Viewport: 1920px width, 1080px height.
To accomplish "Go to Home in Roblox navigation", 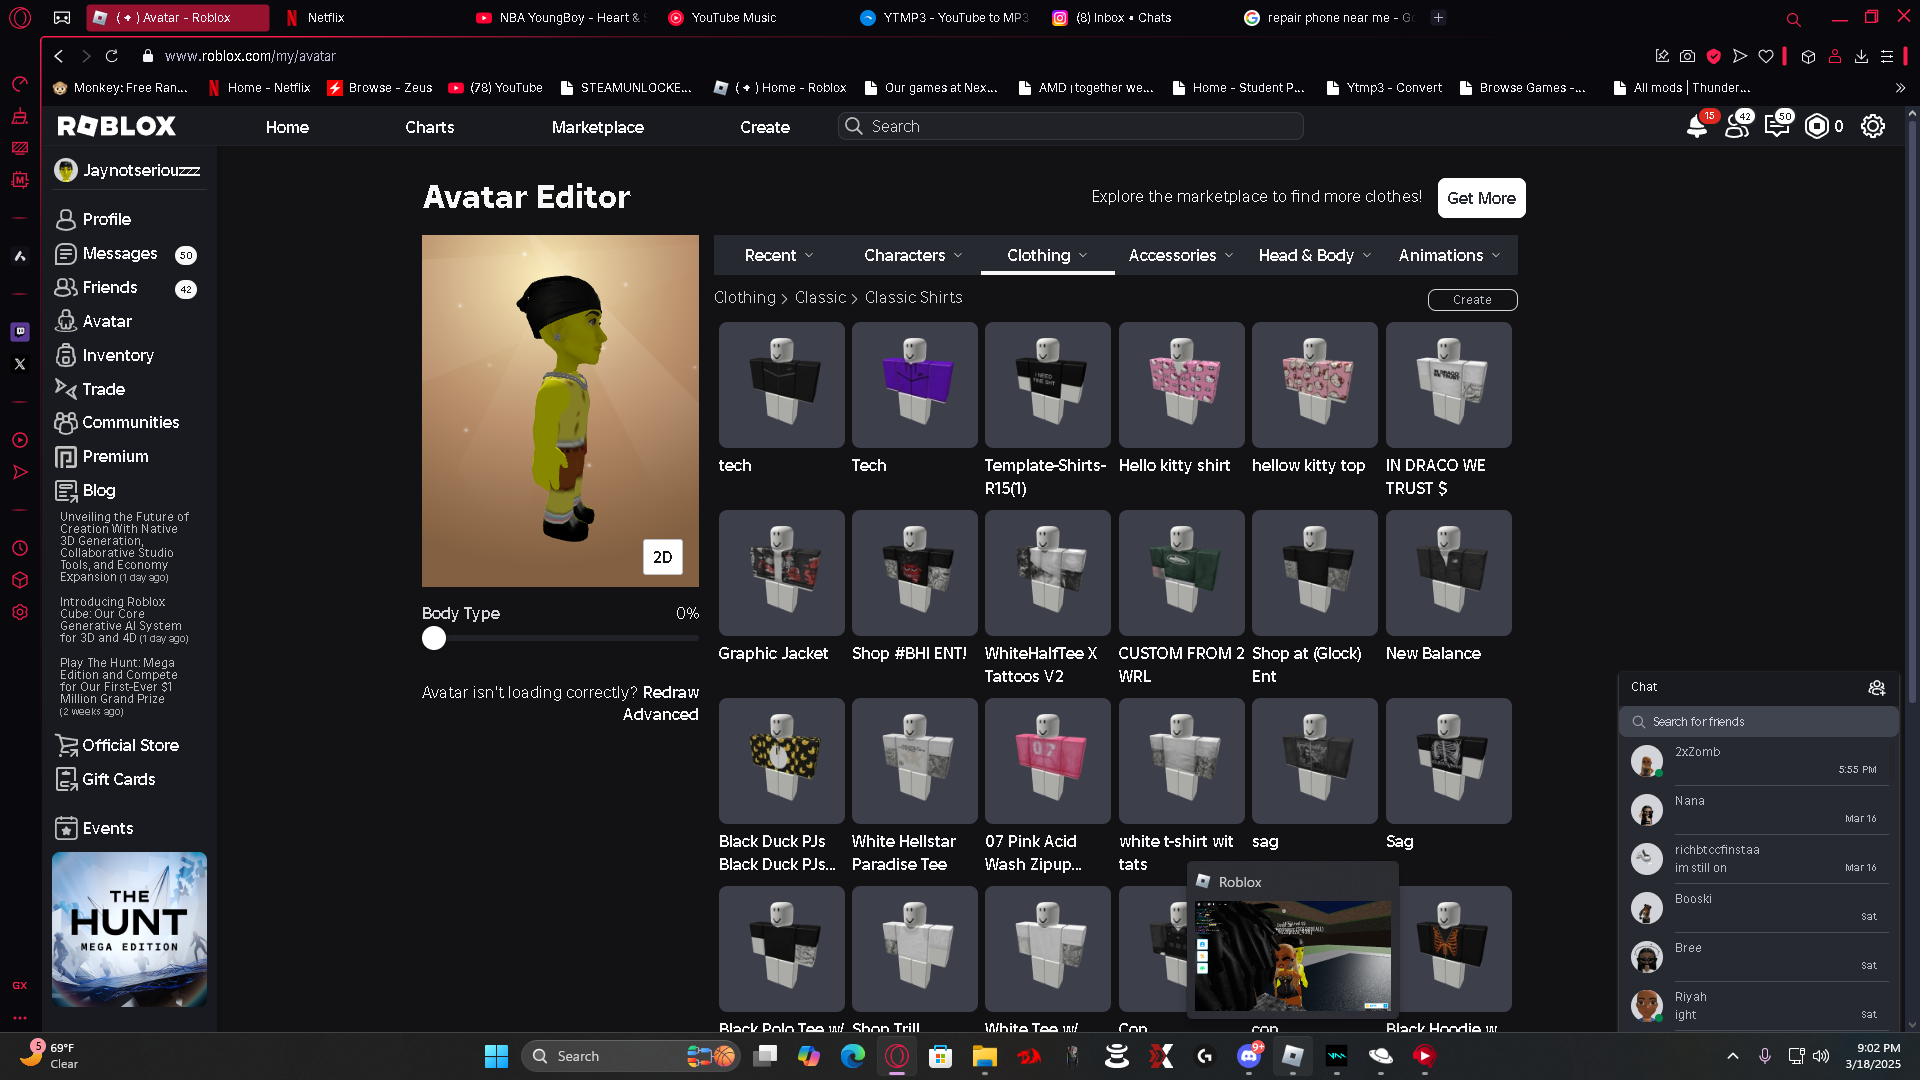I will click(287, 127).
